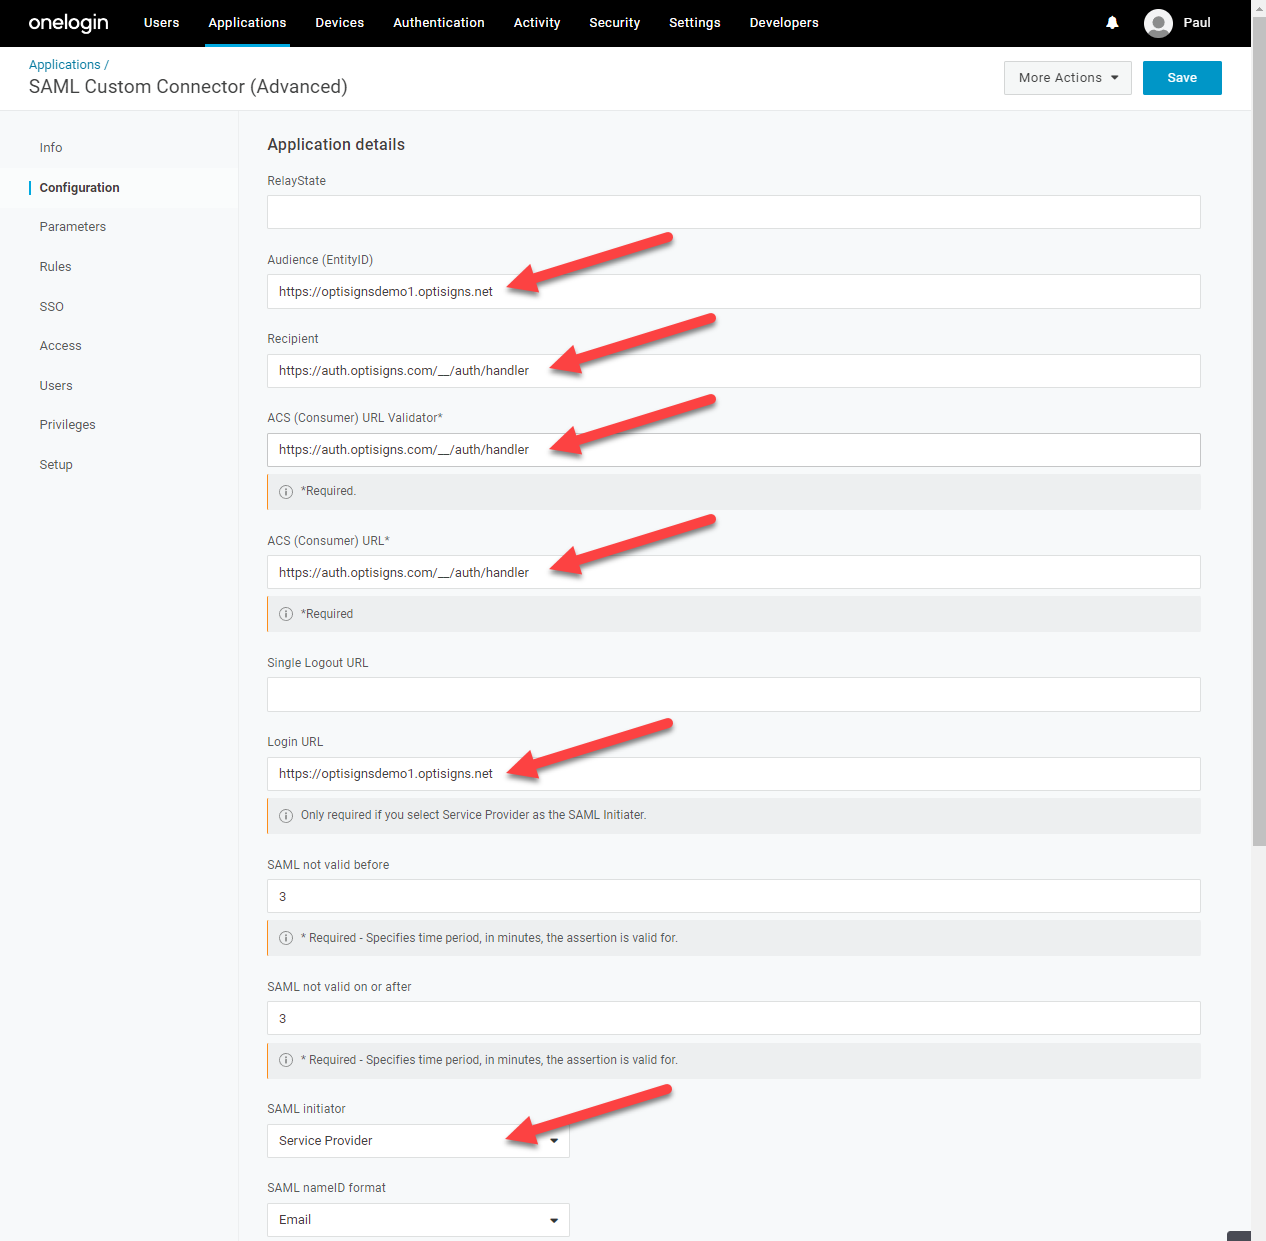Expand the SAML initiator dropdown
The image size is (1266, 1241).
click(x=418, y=1141)
